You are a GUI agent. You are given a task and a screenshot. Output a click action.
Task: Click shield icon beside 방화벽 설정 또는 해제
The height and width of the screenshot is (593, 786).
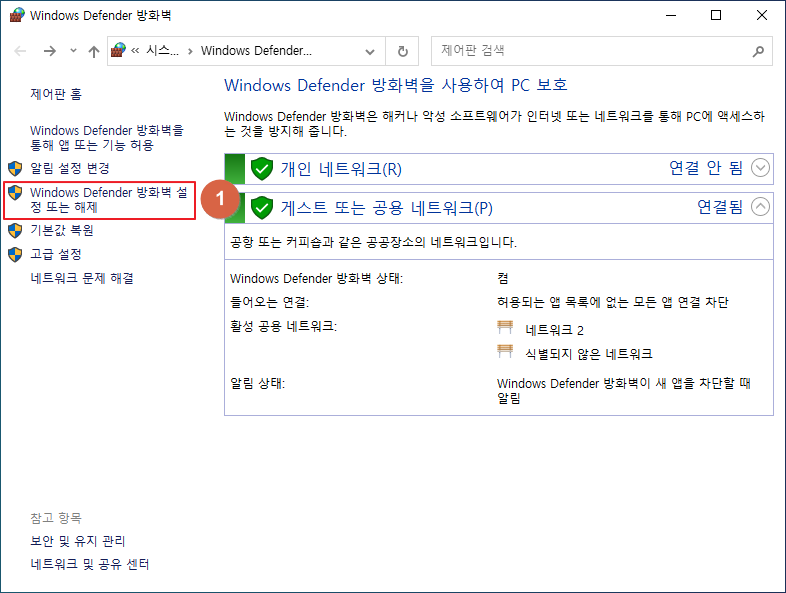15,192
